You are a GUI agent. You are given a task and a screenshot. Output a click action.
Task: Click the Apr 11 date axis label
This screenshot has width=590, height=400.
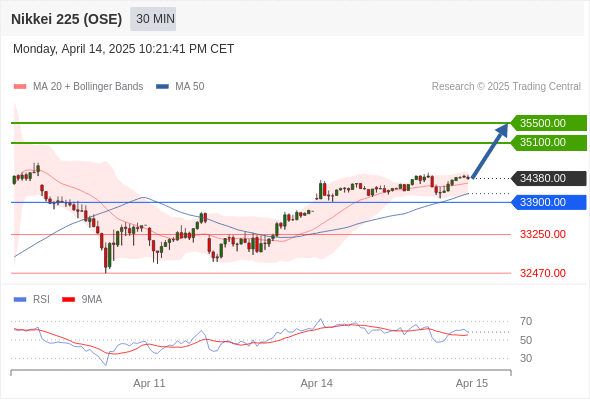(149, 383)
